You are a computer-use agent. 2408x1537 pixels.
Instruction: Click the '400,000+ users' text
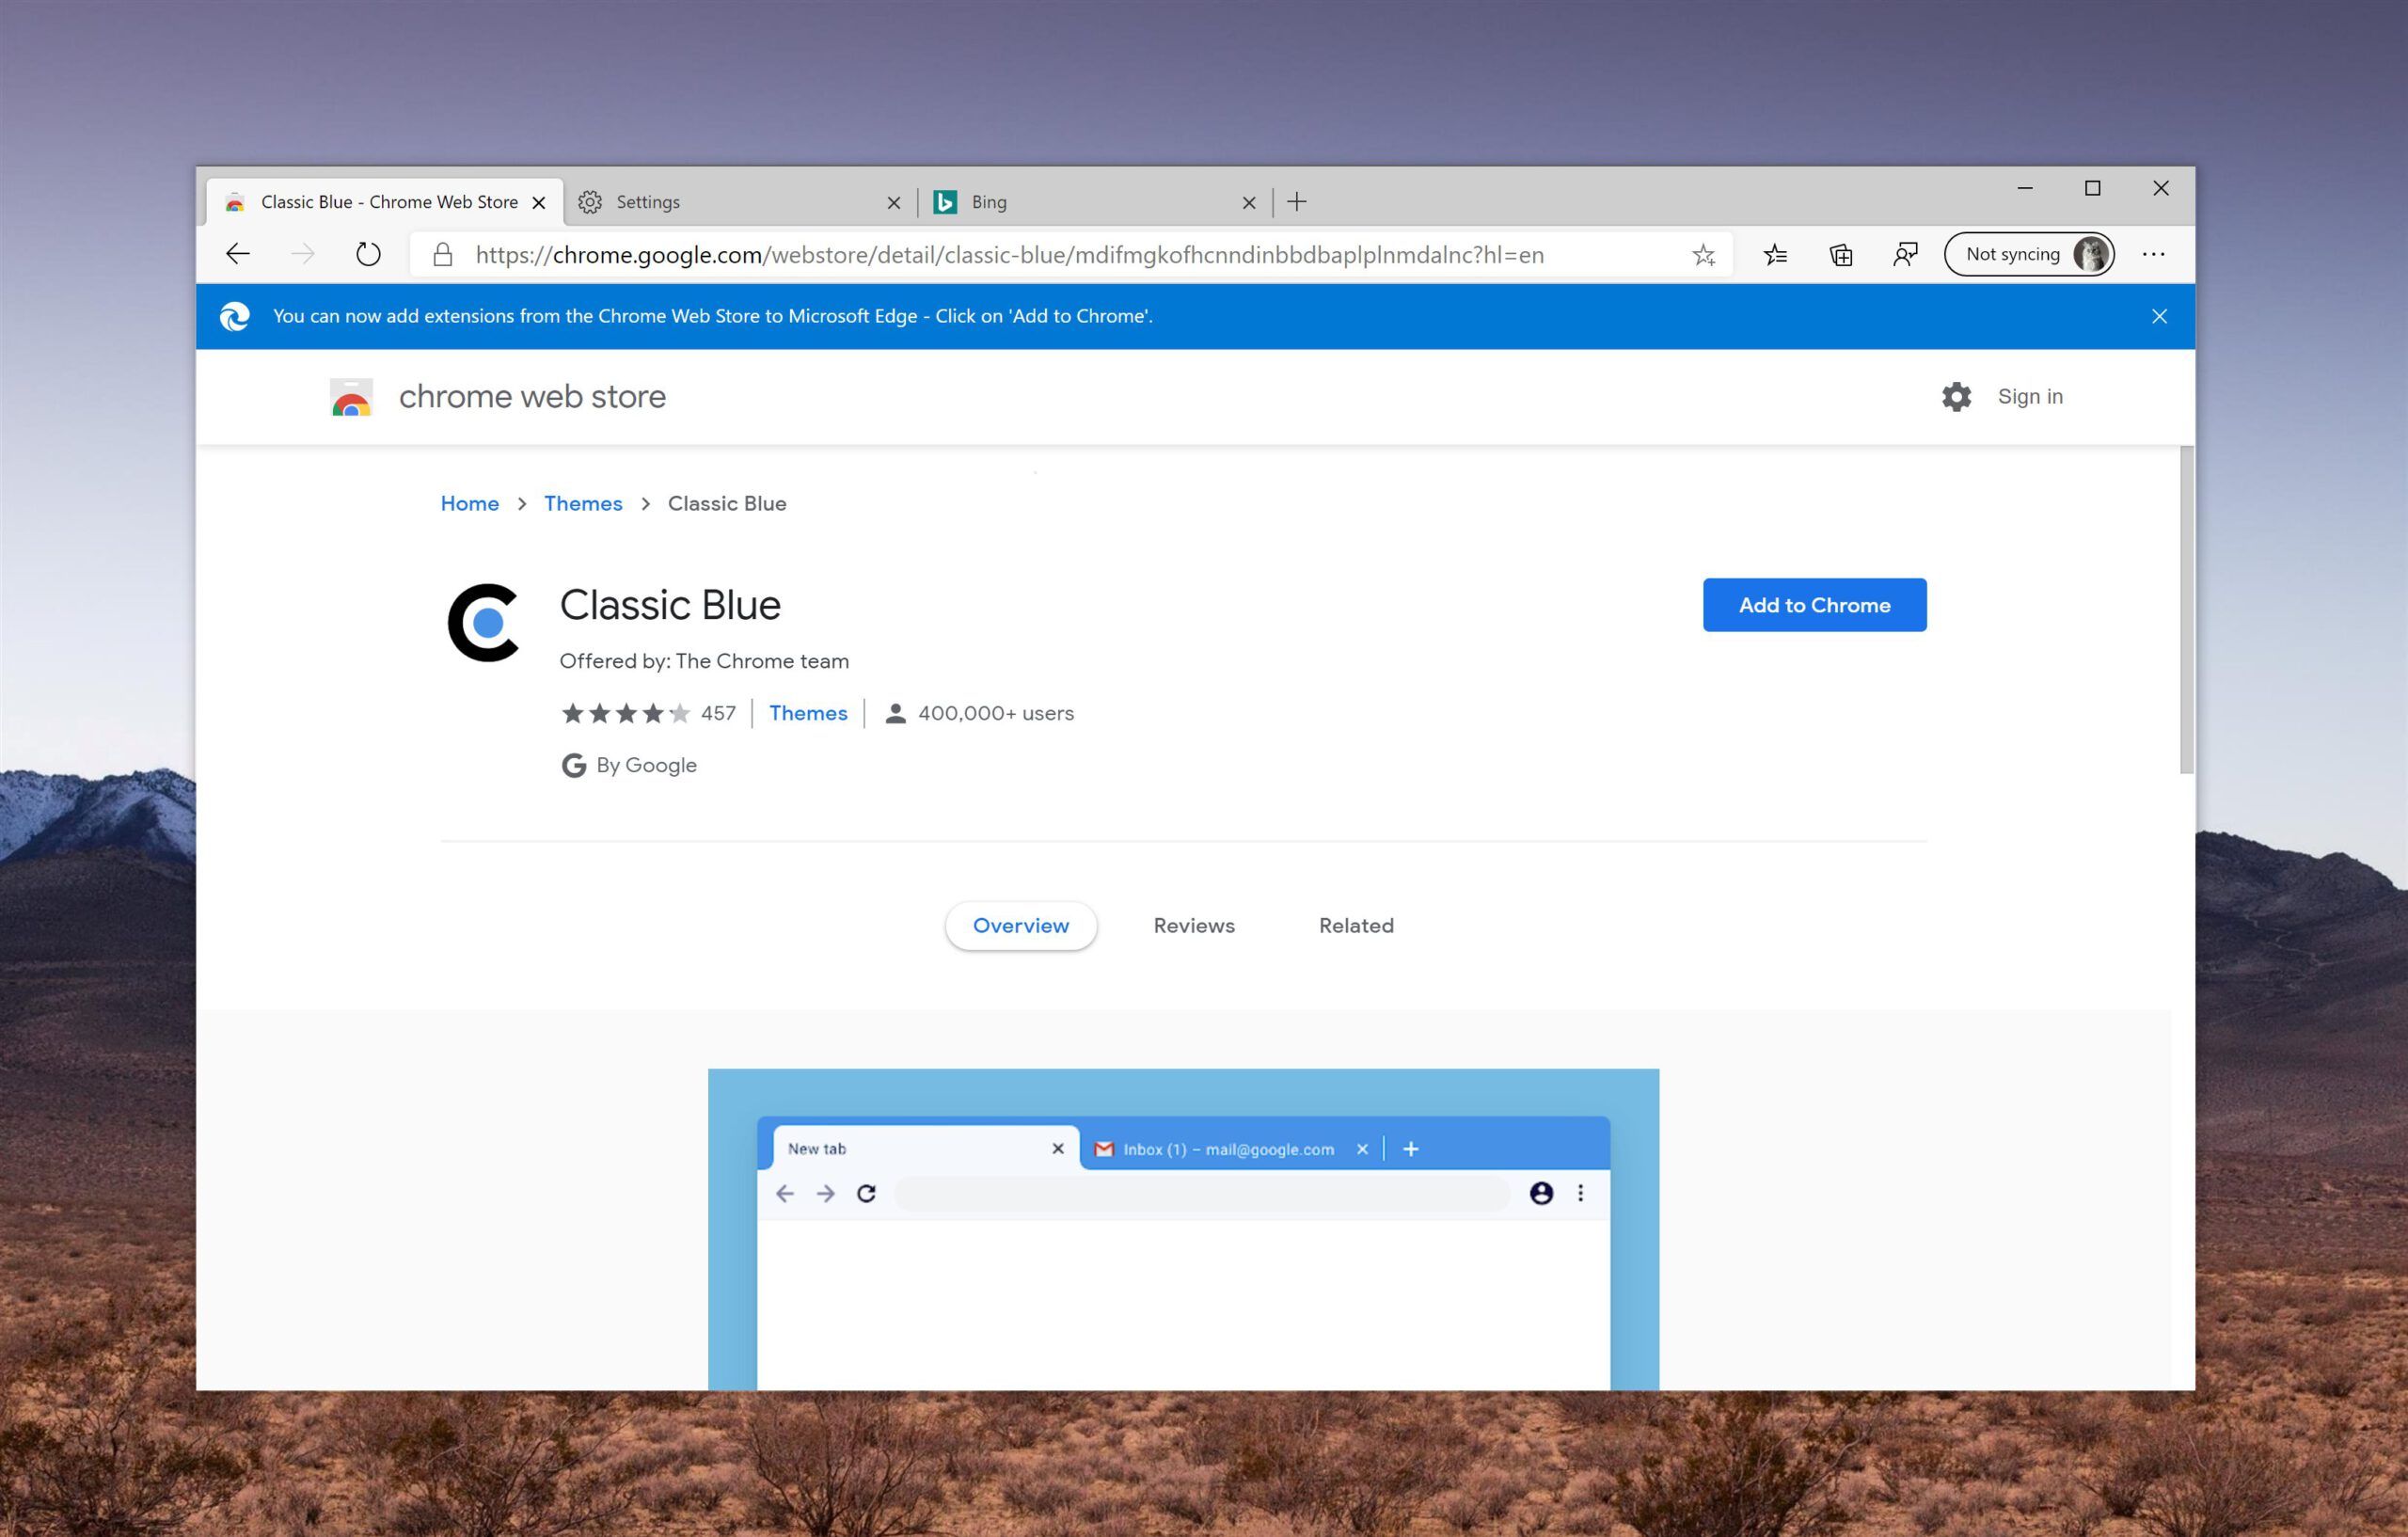tap(996, 713)
